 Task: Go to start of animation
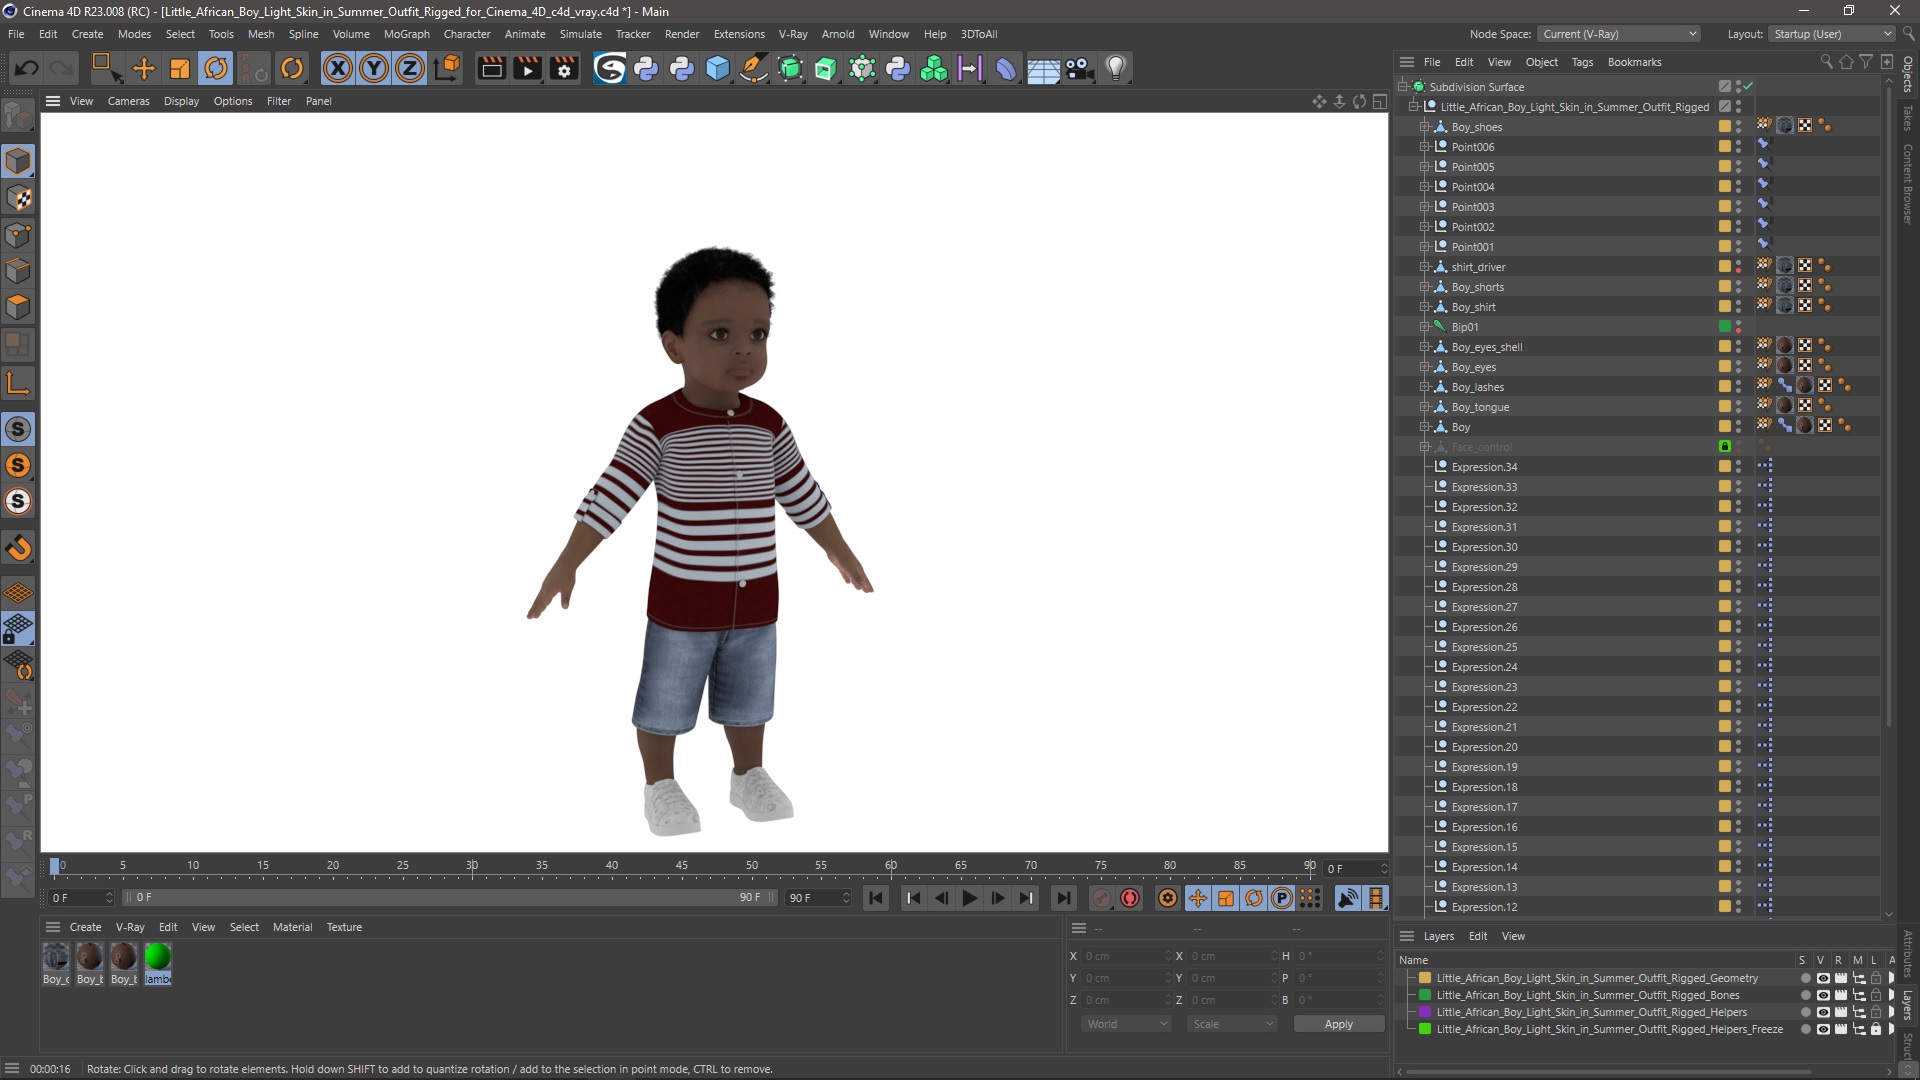click(876, 898)
